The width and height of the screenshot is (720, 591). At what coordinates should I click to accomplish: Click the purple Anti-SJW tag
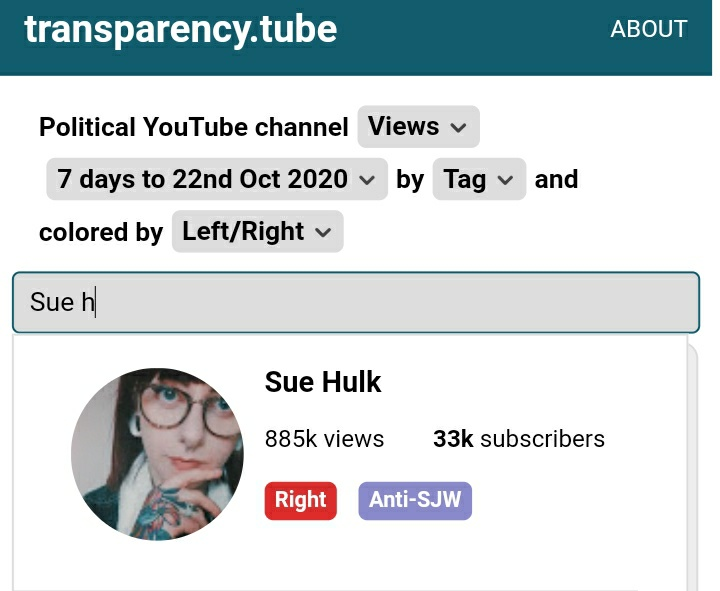click(x=415, y=501)
